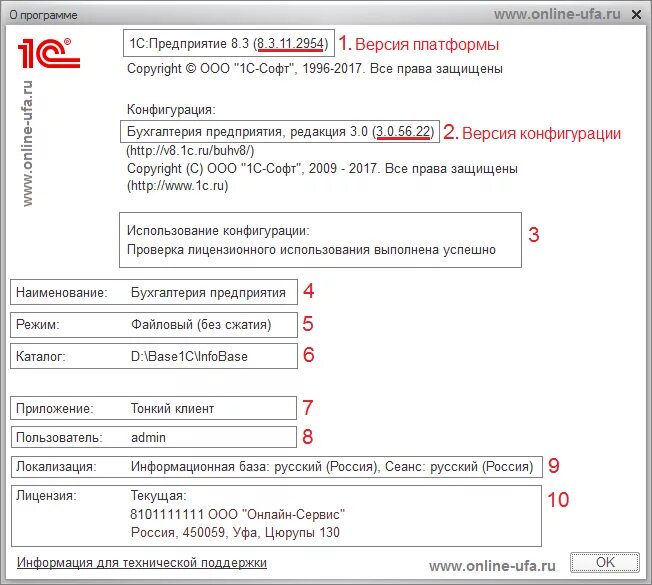Viewport: 652px width, 585px height.
Task: Click application value 'Тонкий клиент'
Action: 173,408
